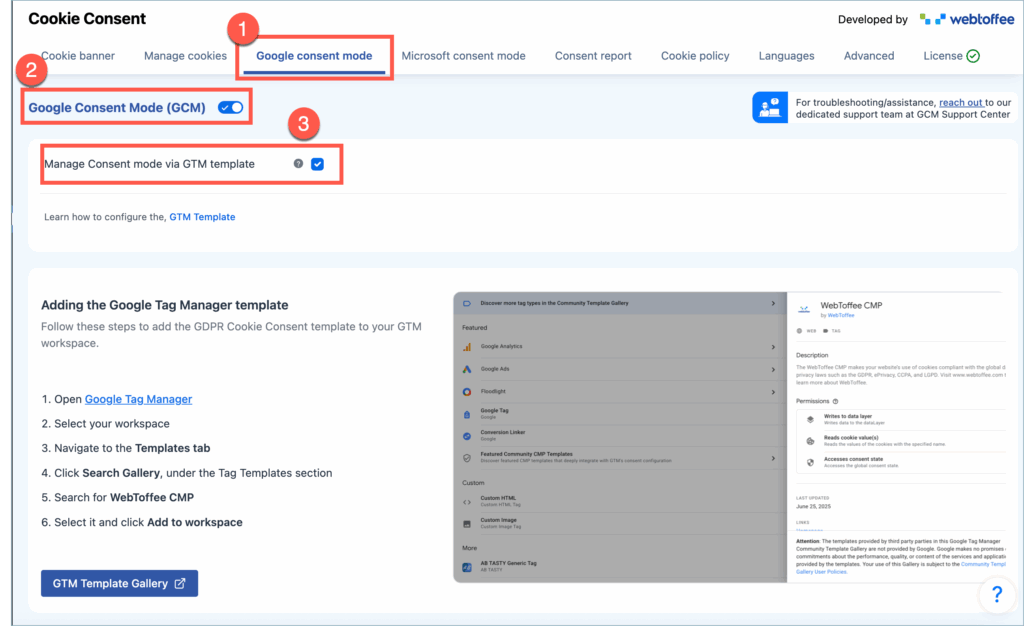Open Microsoft consent mode tab

pos(463,56)
